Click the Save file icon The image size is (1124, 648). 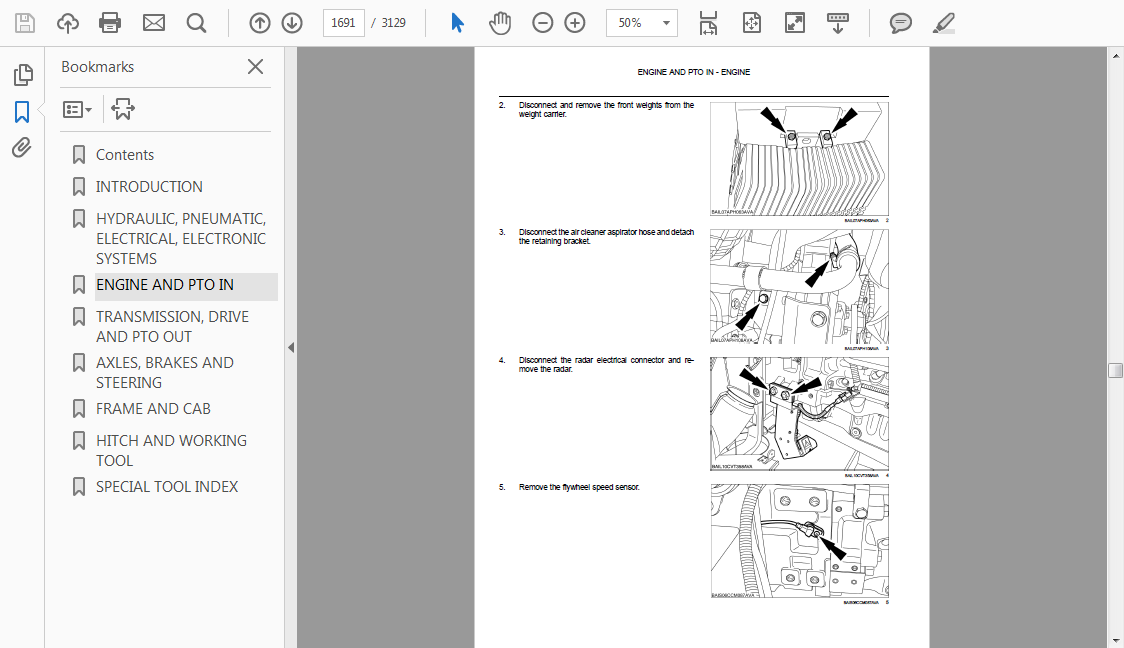pyautogui.click(x=24, y=23)
